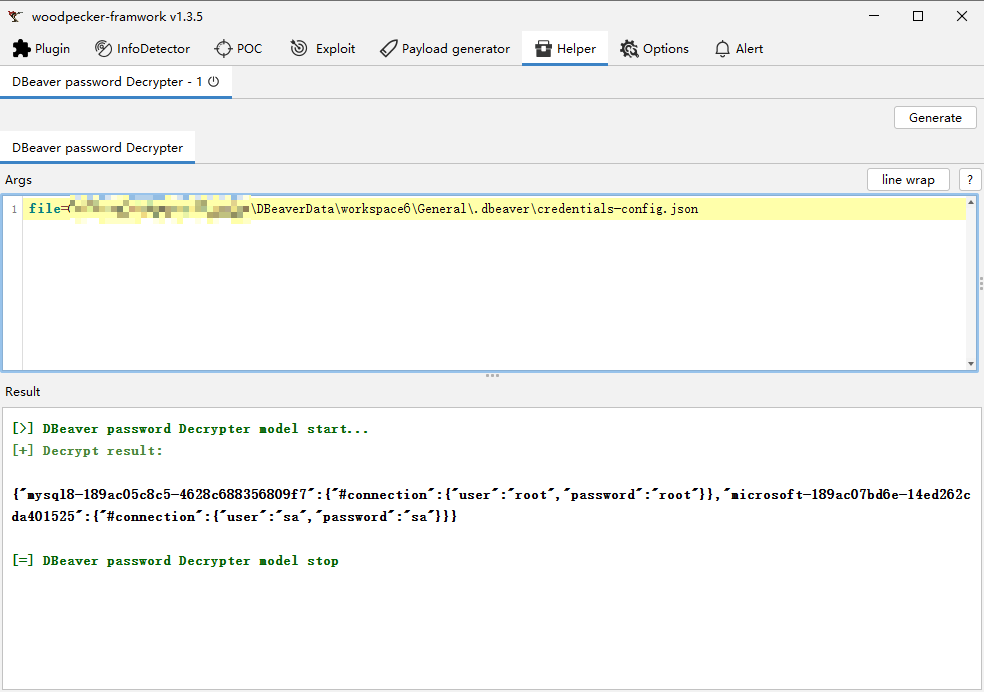This screenshot has width=984, height=692.
Task: Click the woodpecker app logo icon
Action: click(15, 16)
